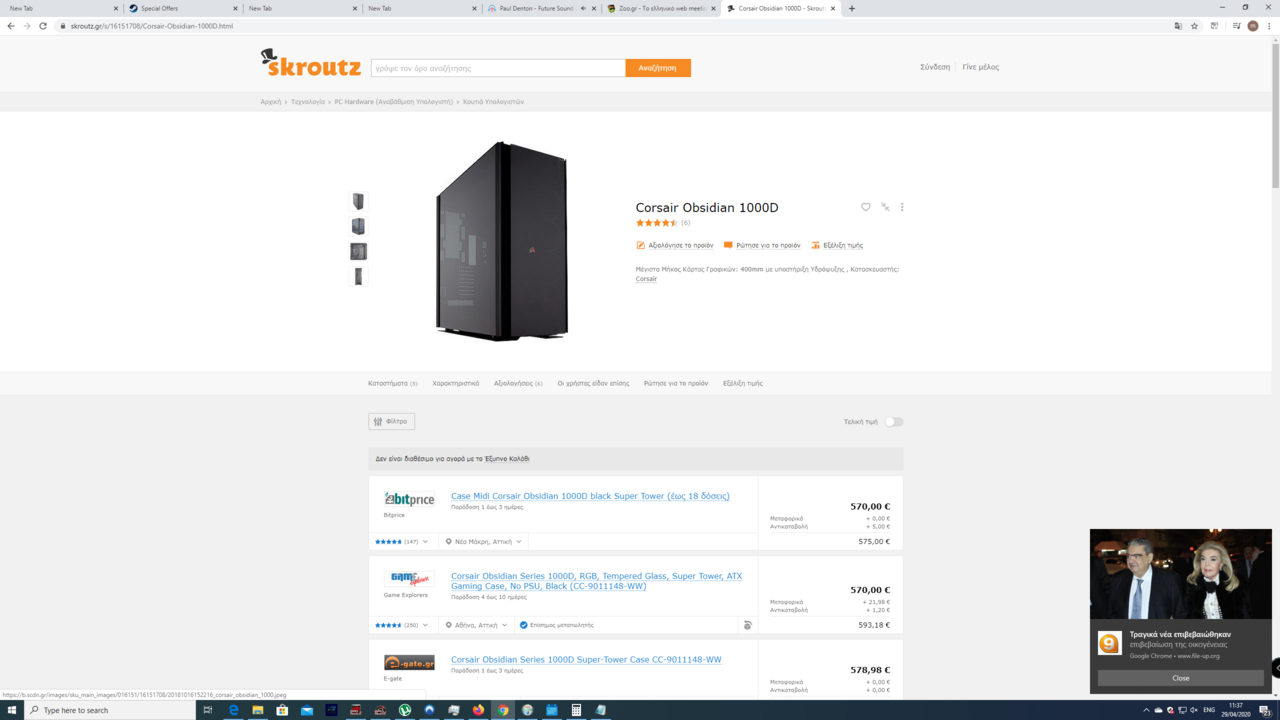This screenshot has height=720, width=1280.
Task: Switch to the Special Offers browser tab
Action: click(185, 8)
